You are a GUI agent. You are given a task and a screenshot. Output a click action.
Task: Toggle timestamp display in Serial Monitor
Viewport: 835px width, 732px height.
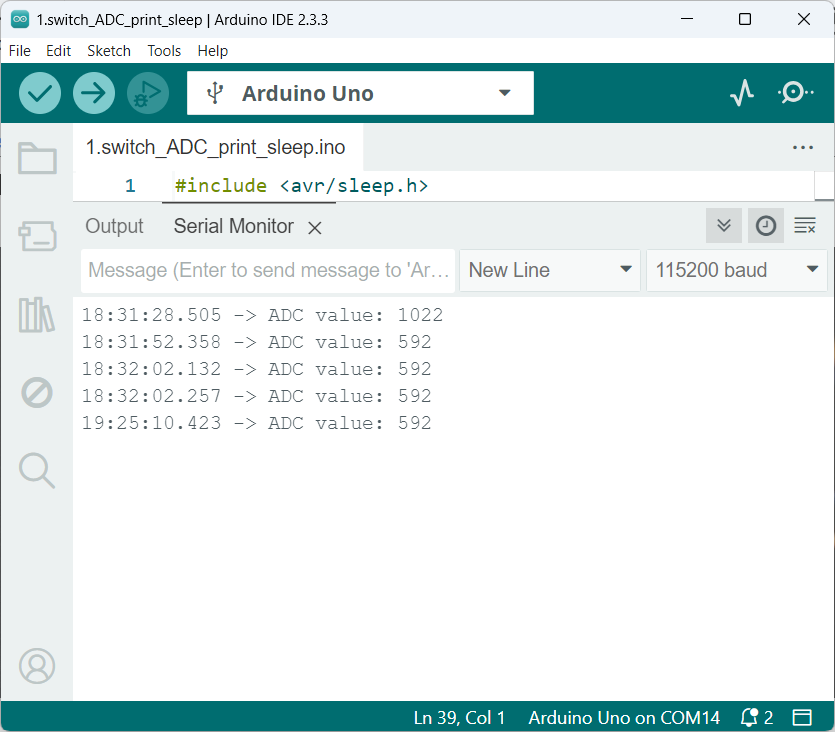point(766,226)
